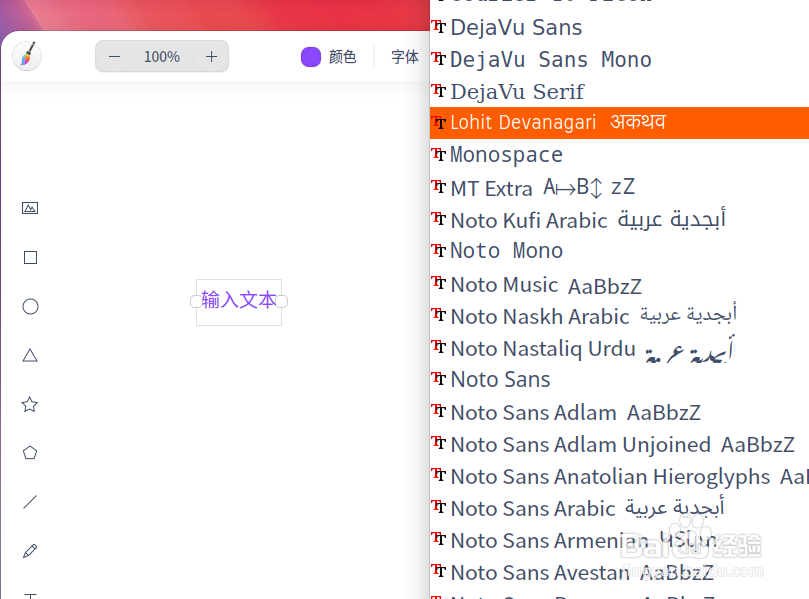The image size is (809, 599).
Task: Pick Noto Sans Arabic entry
Action: pos(619,509)
